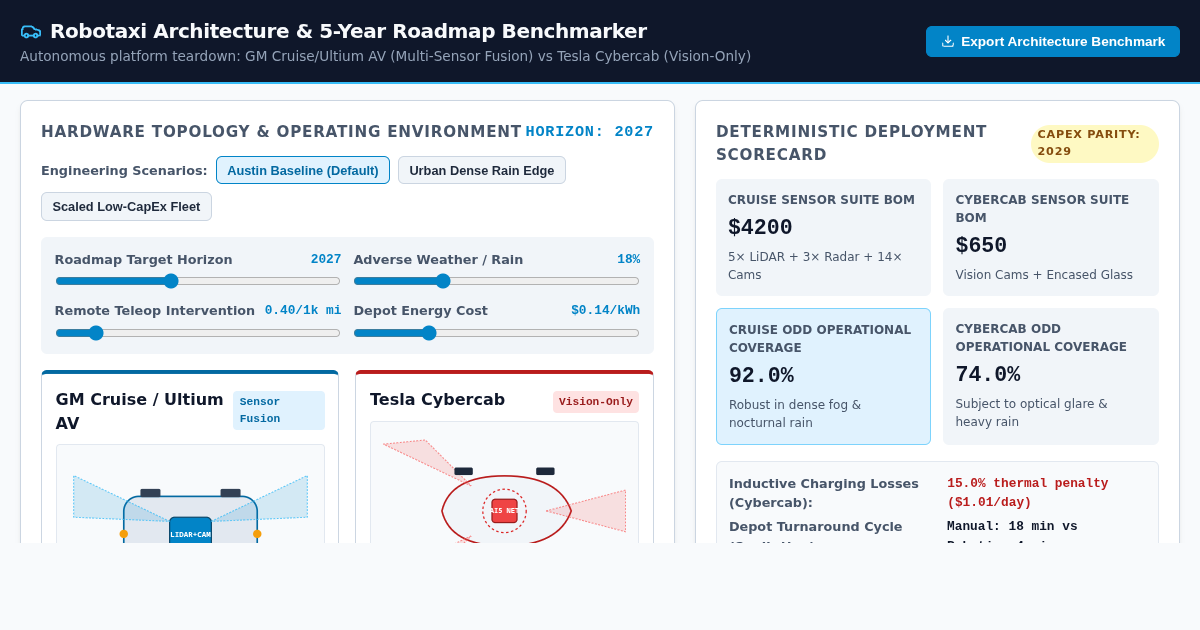1200x630 pixels.
Task: Select the Cruise ODD Operational Coverage card
Action: tap(823, 376)
